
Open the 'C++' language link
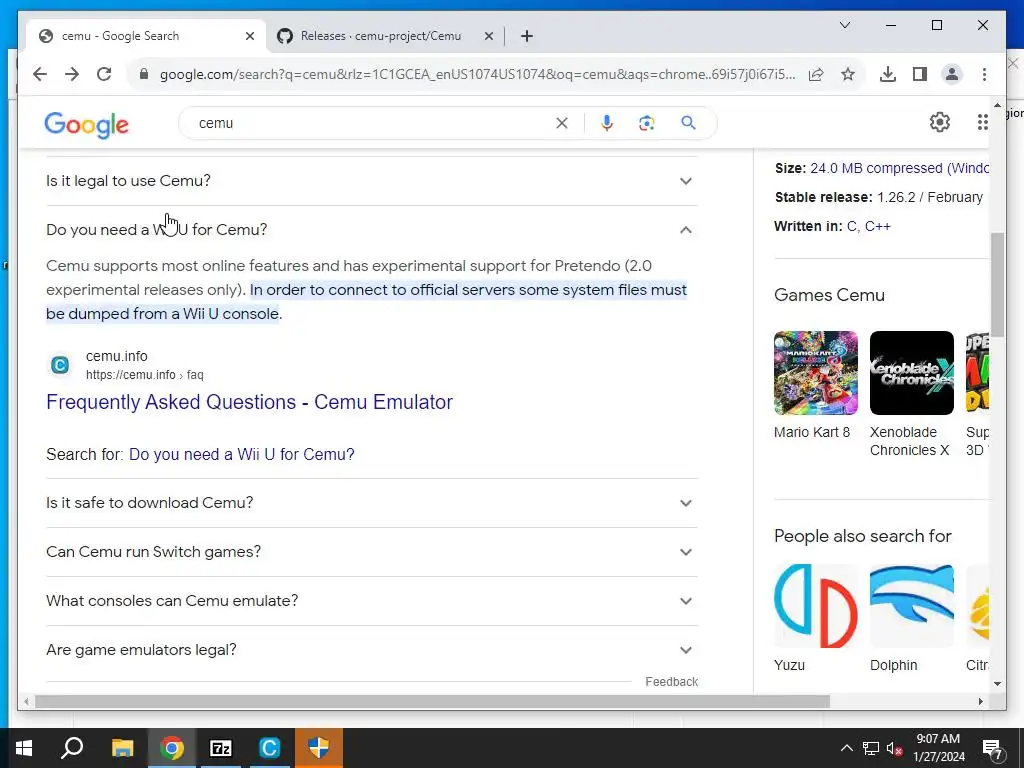877,226
